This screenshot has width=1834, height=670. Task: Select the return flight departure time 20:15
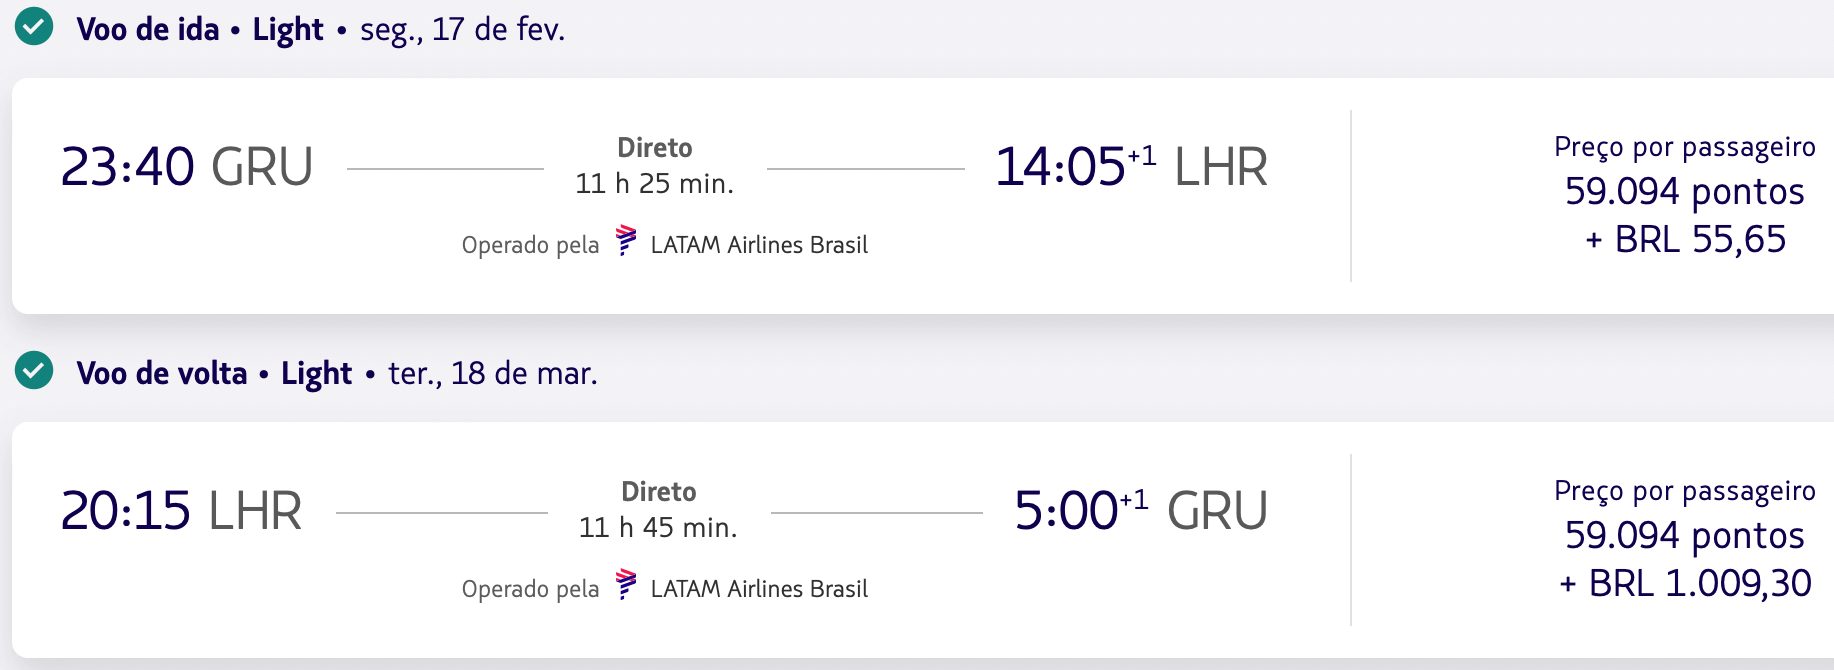[x=128, y=510]
